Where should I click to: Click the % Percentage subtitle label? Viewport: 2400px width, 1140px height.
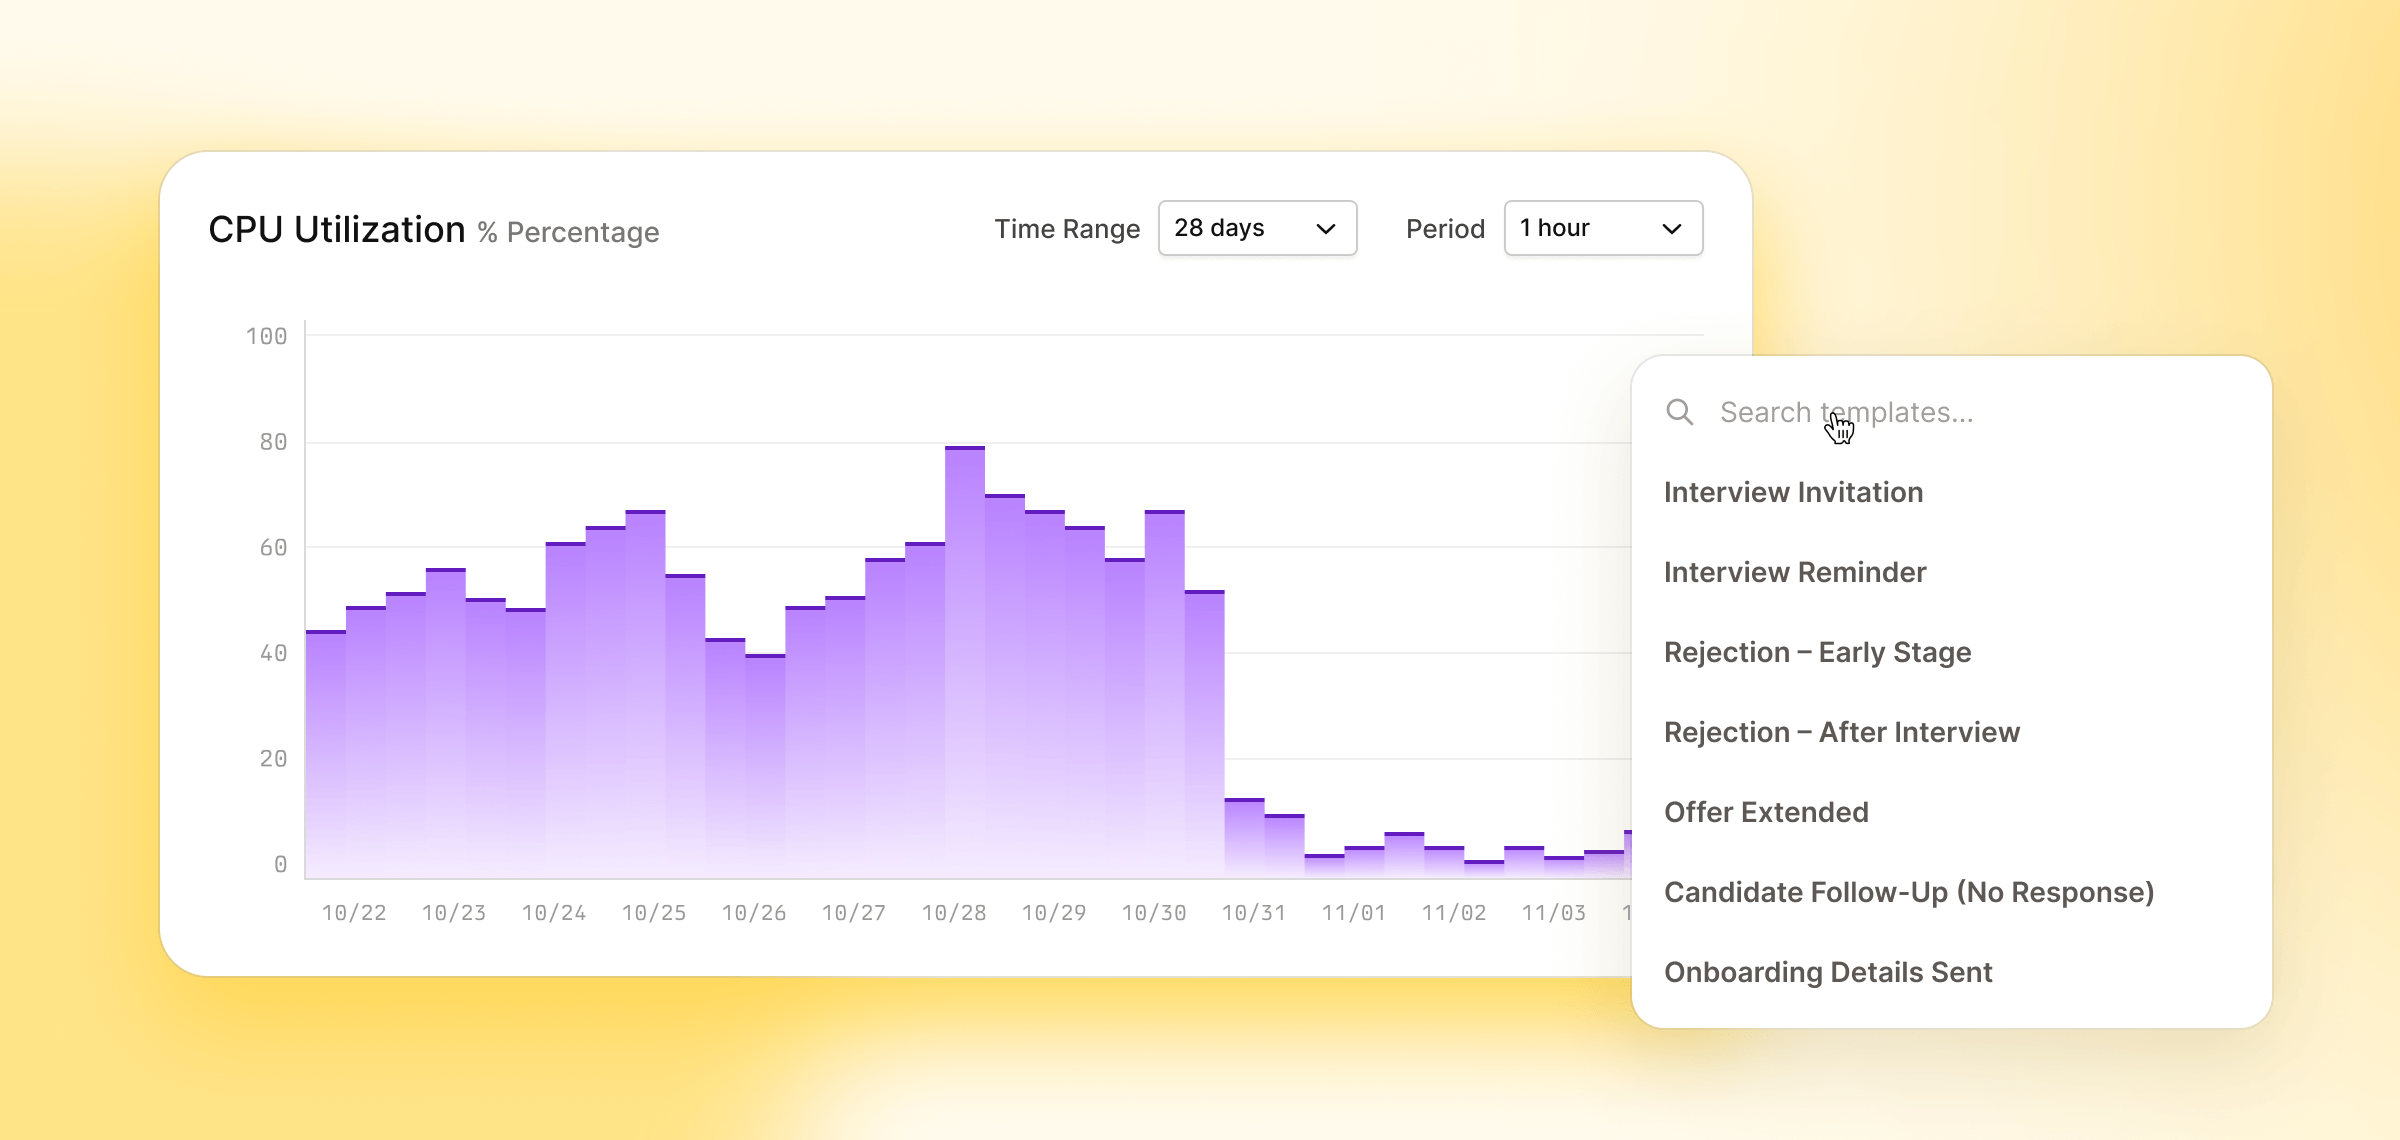[568, 232]
